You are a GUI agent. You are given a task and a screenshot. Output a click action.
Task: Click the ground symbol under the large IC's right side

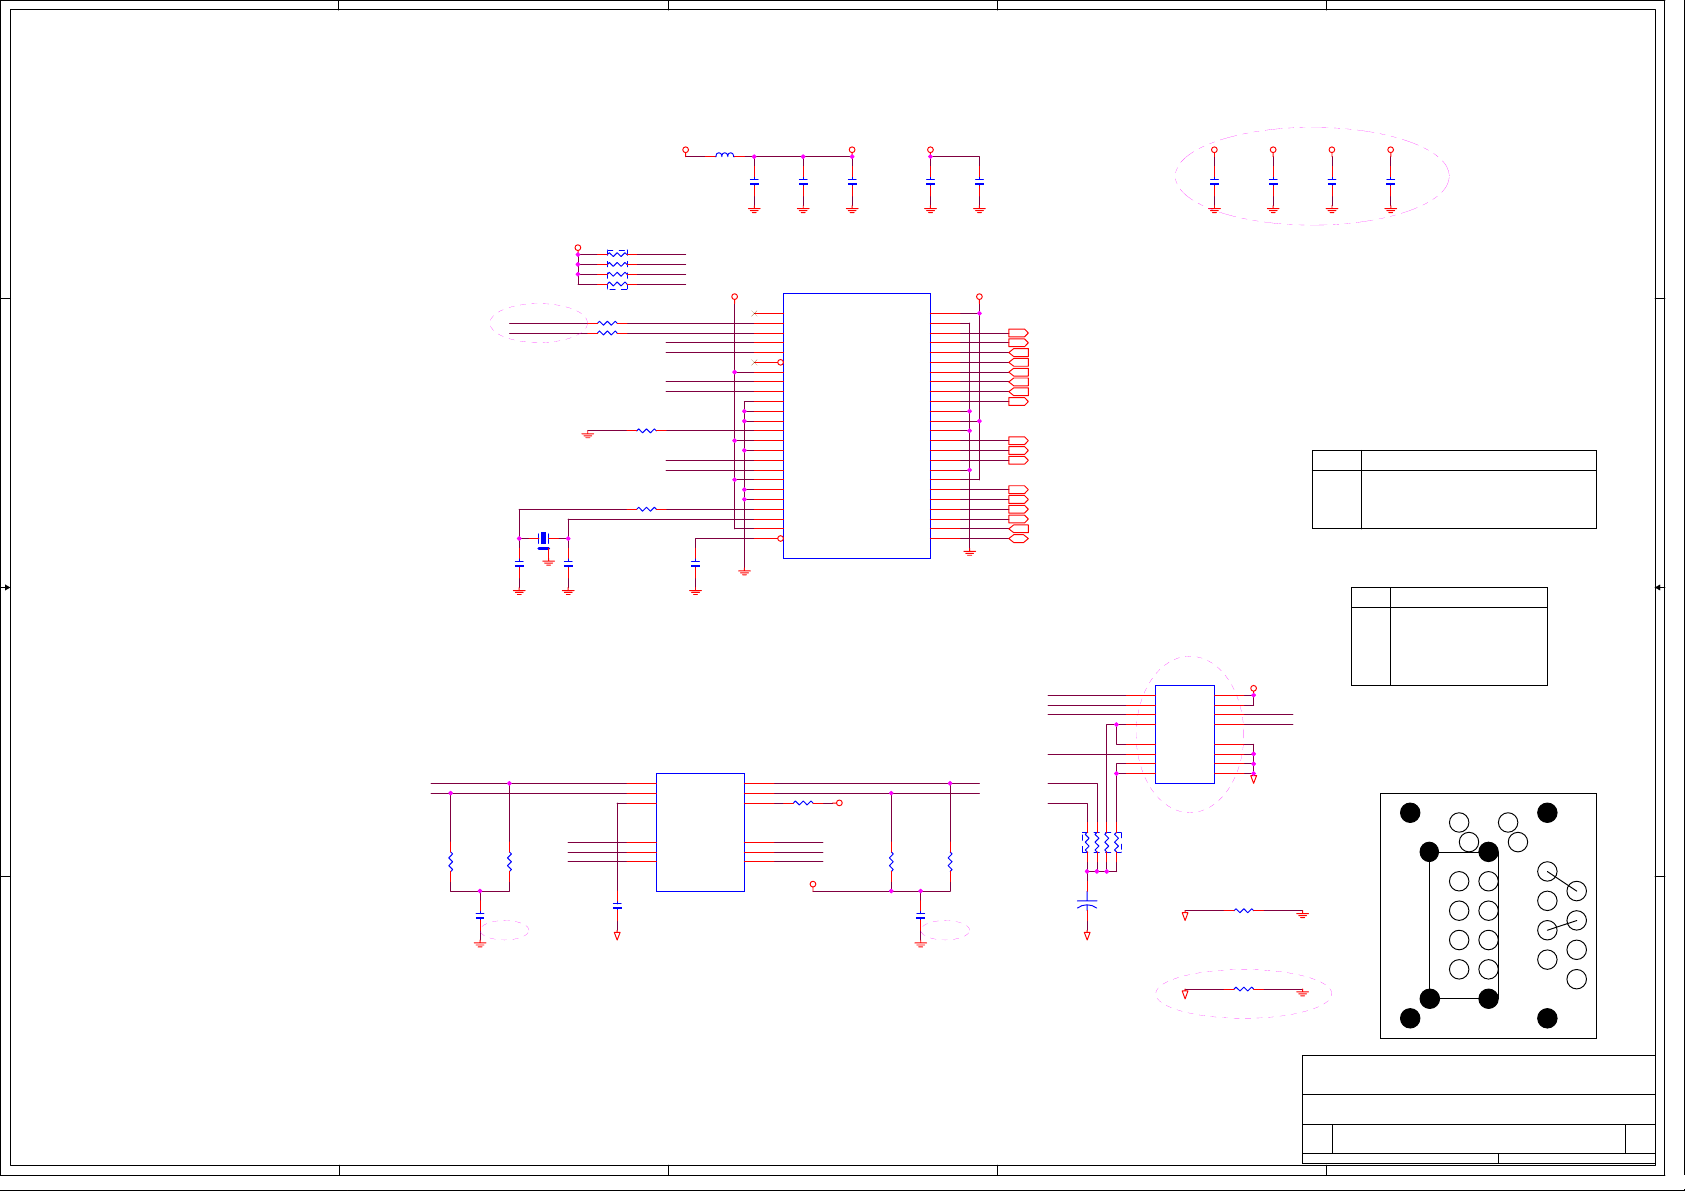(969, 552)
